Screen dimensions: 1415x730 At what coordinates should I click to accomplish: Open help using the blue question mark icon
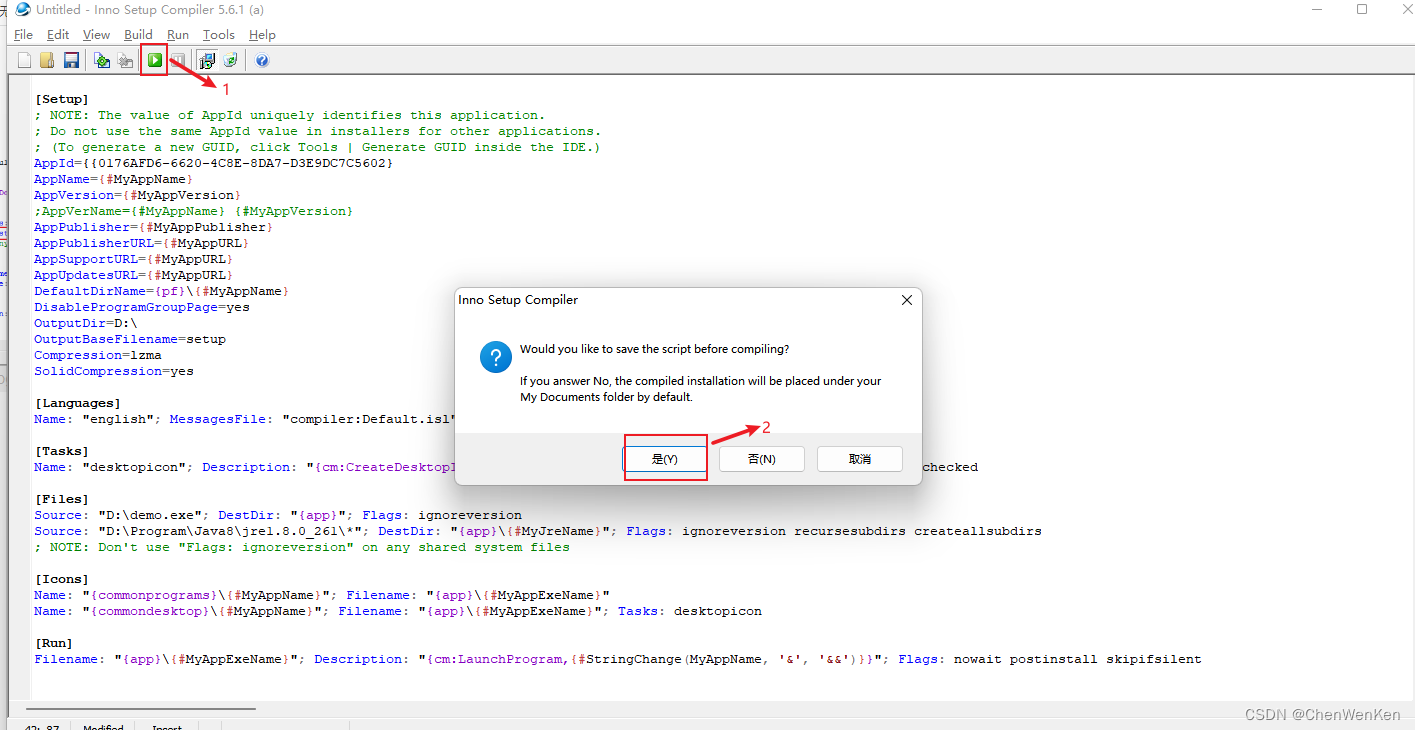(x=262, y=61)
